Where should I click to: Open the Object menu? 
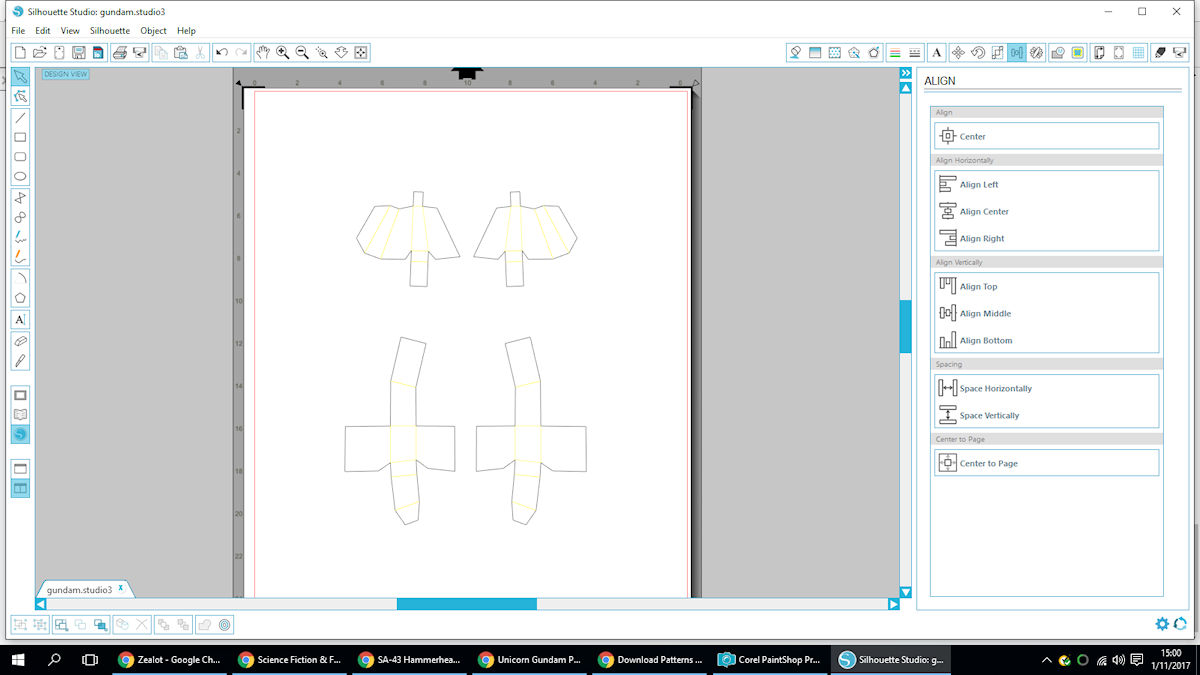tap(153, 31)
